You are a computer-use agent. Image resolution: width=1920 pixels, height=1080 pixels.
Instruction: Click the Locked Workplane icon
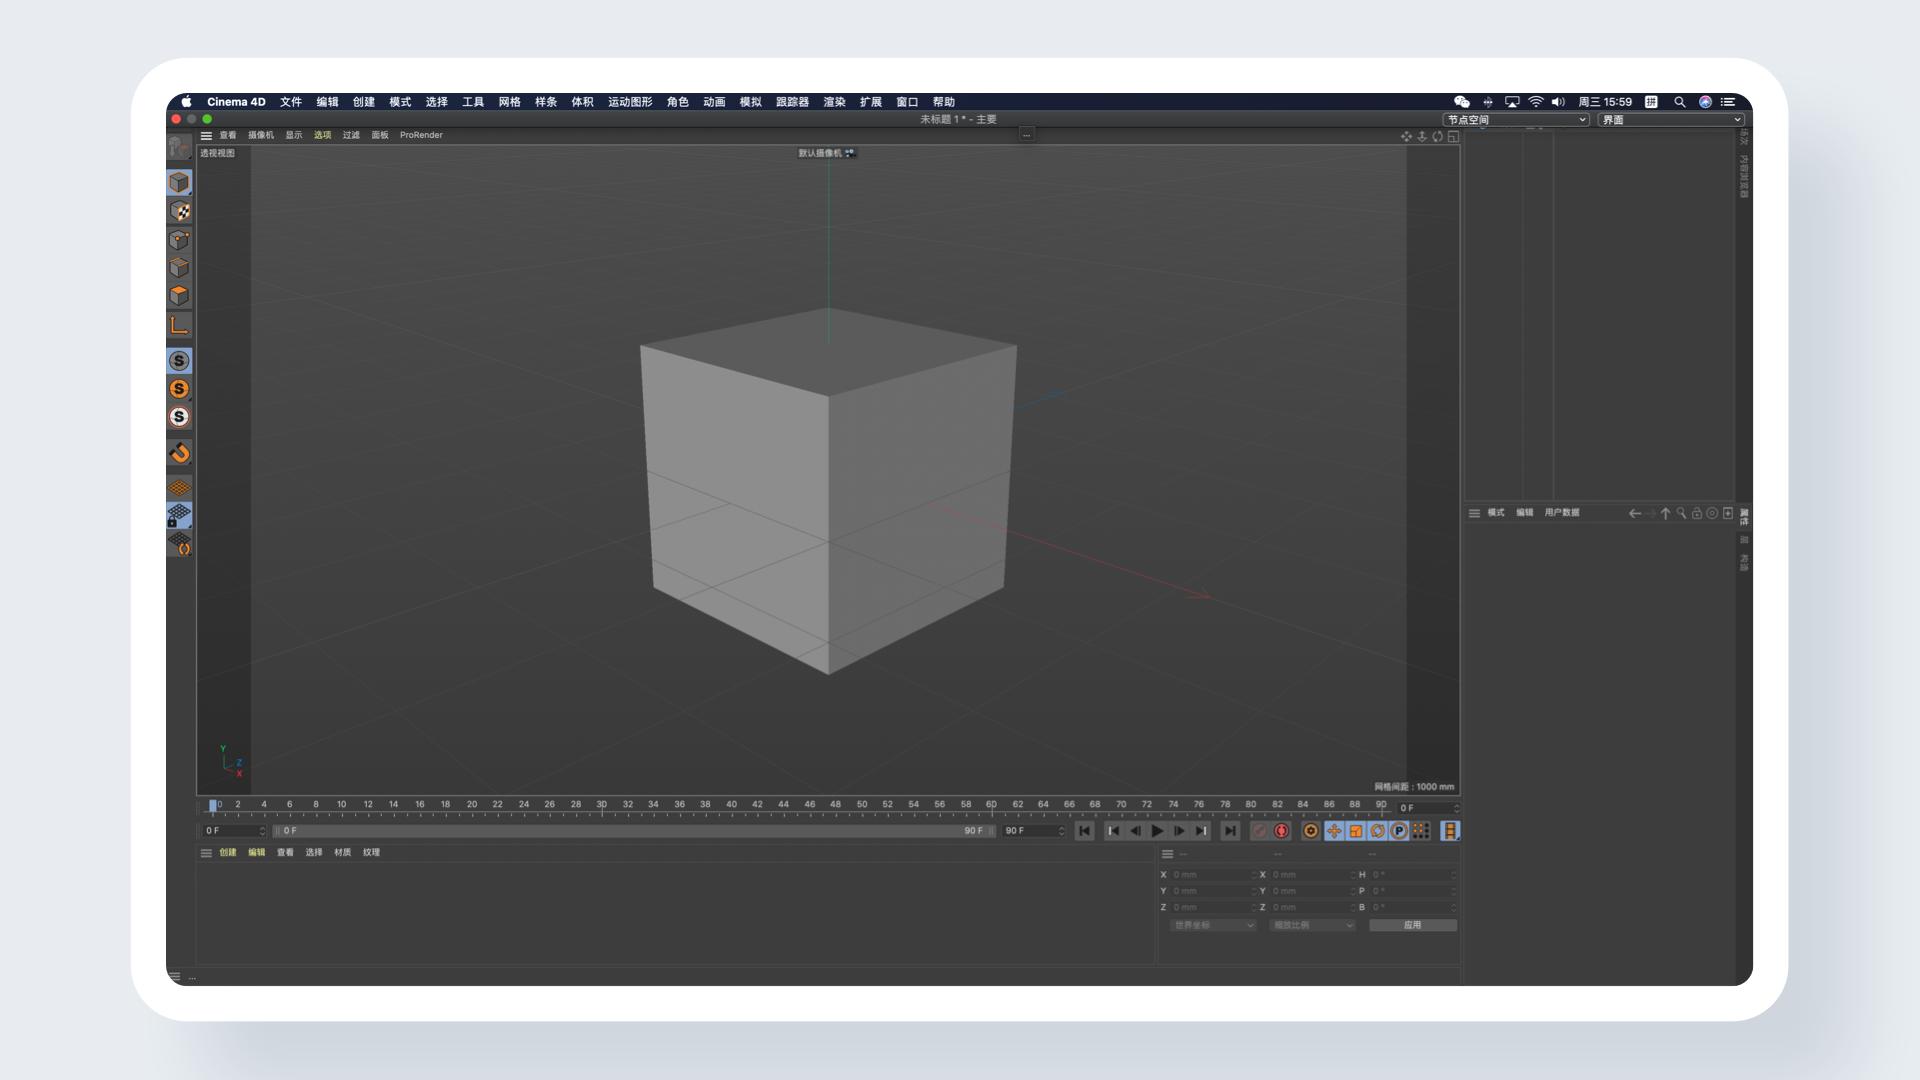[x=179, y=516]
